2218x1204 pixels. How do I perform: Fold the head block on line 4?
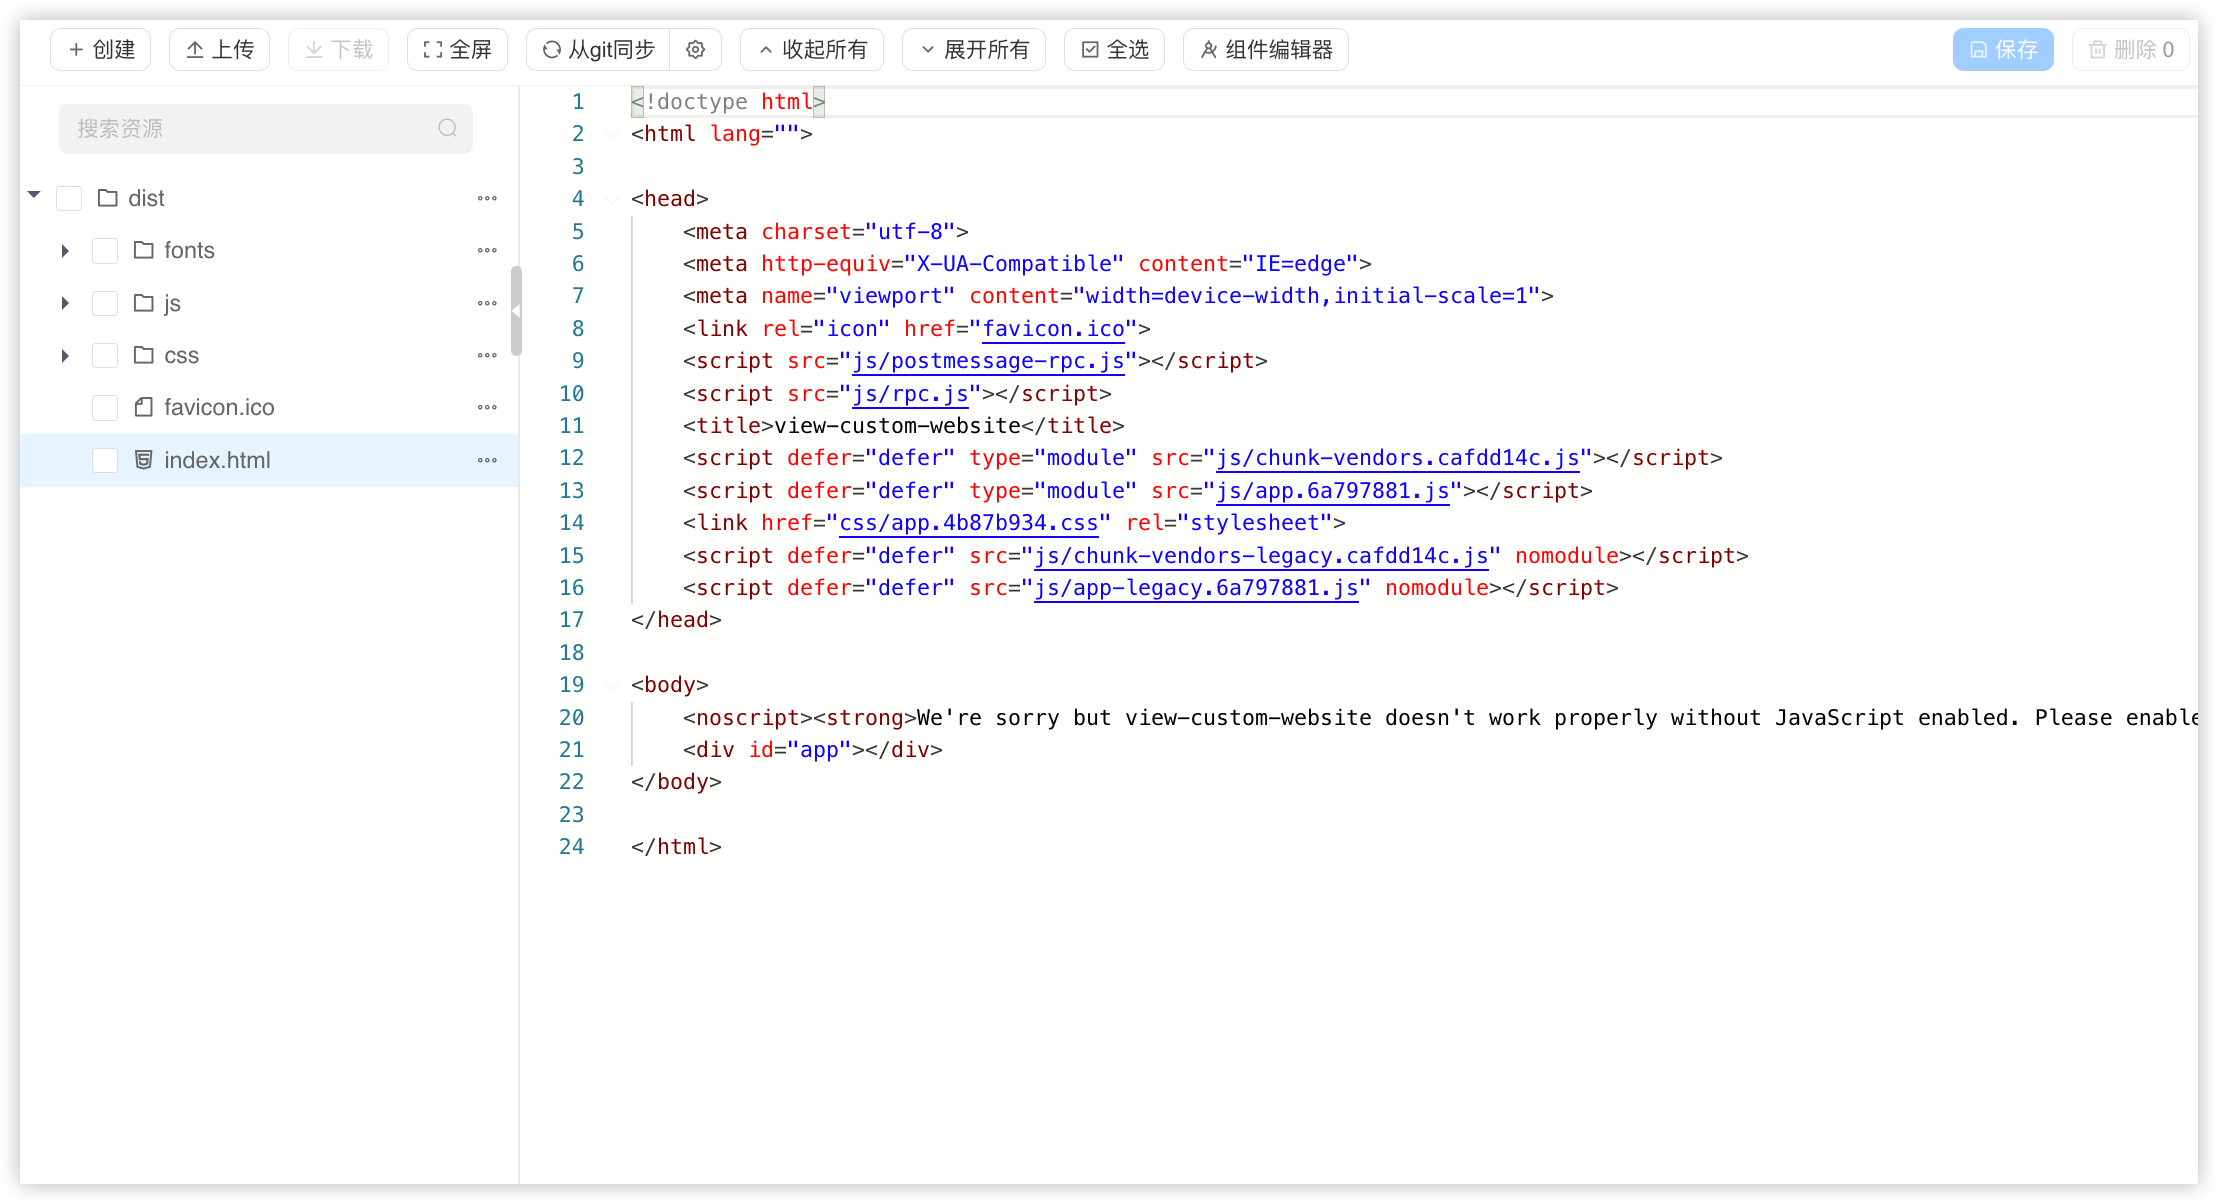click(x=612, y=199)
